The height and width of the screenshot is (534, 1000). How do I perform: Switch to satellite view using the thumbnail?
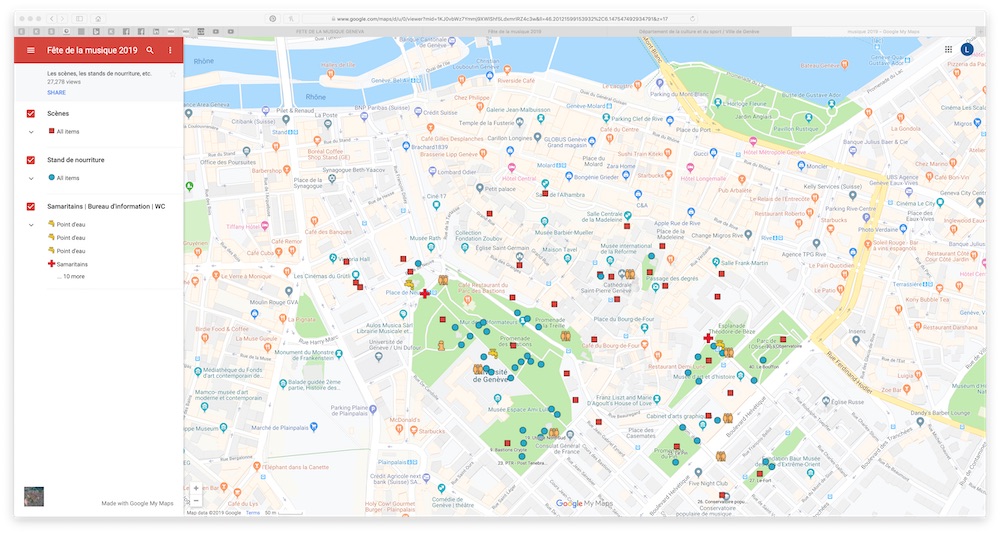tap(34, 496)
